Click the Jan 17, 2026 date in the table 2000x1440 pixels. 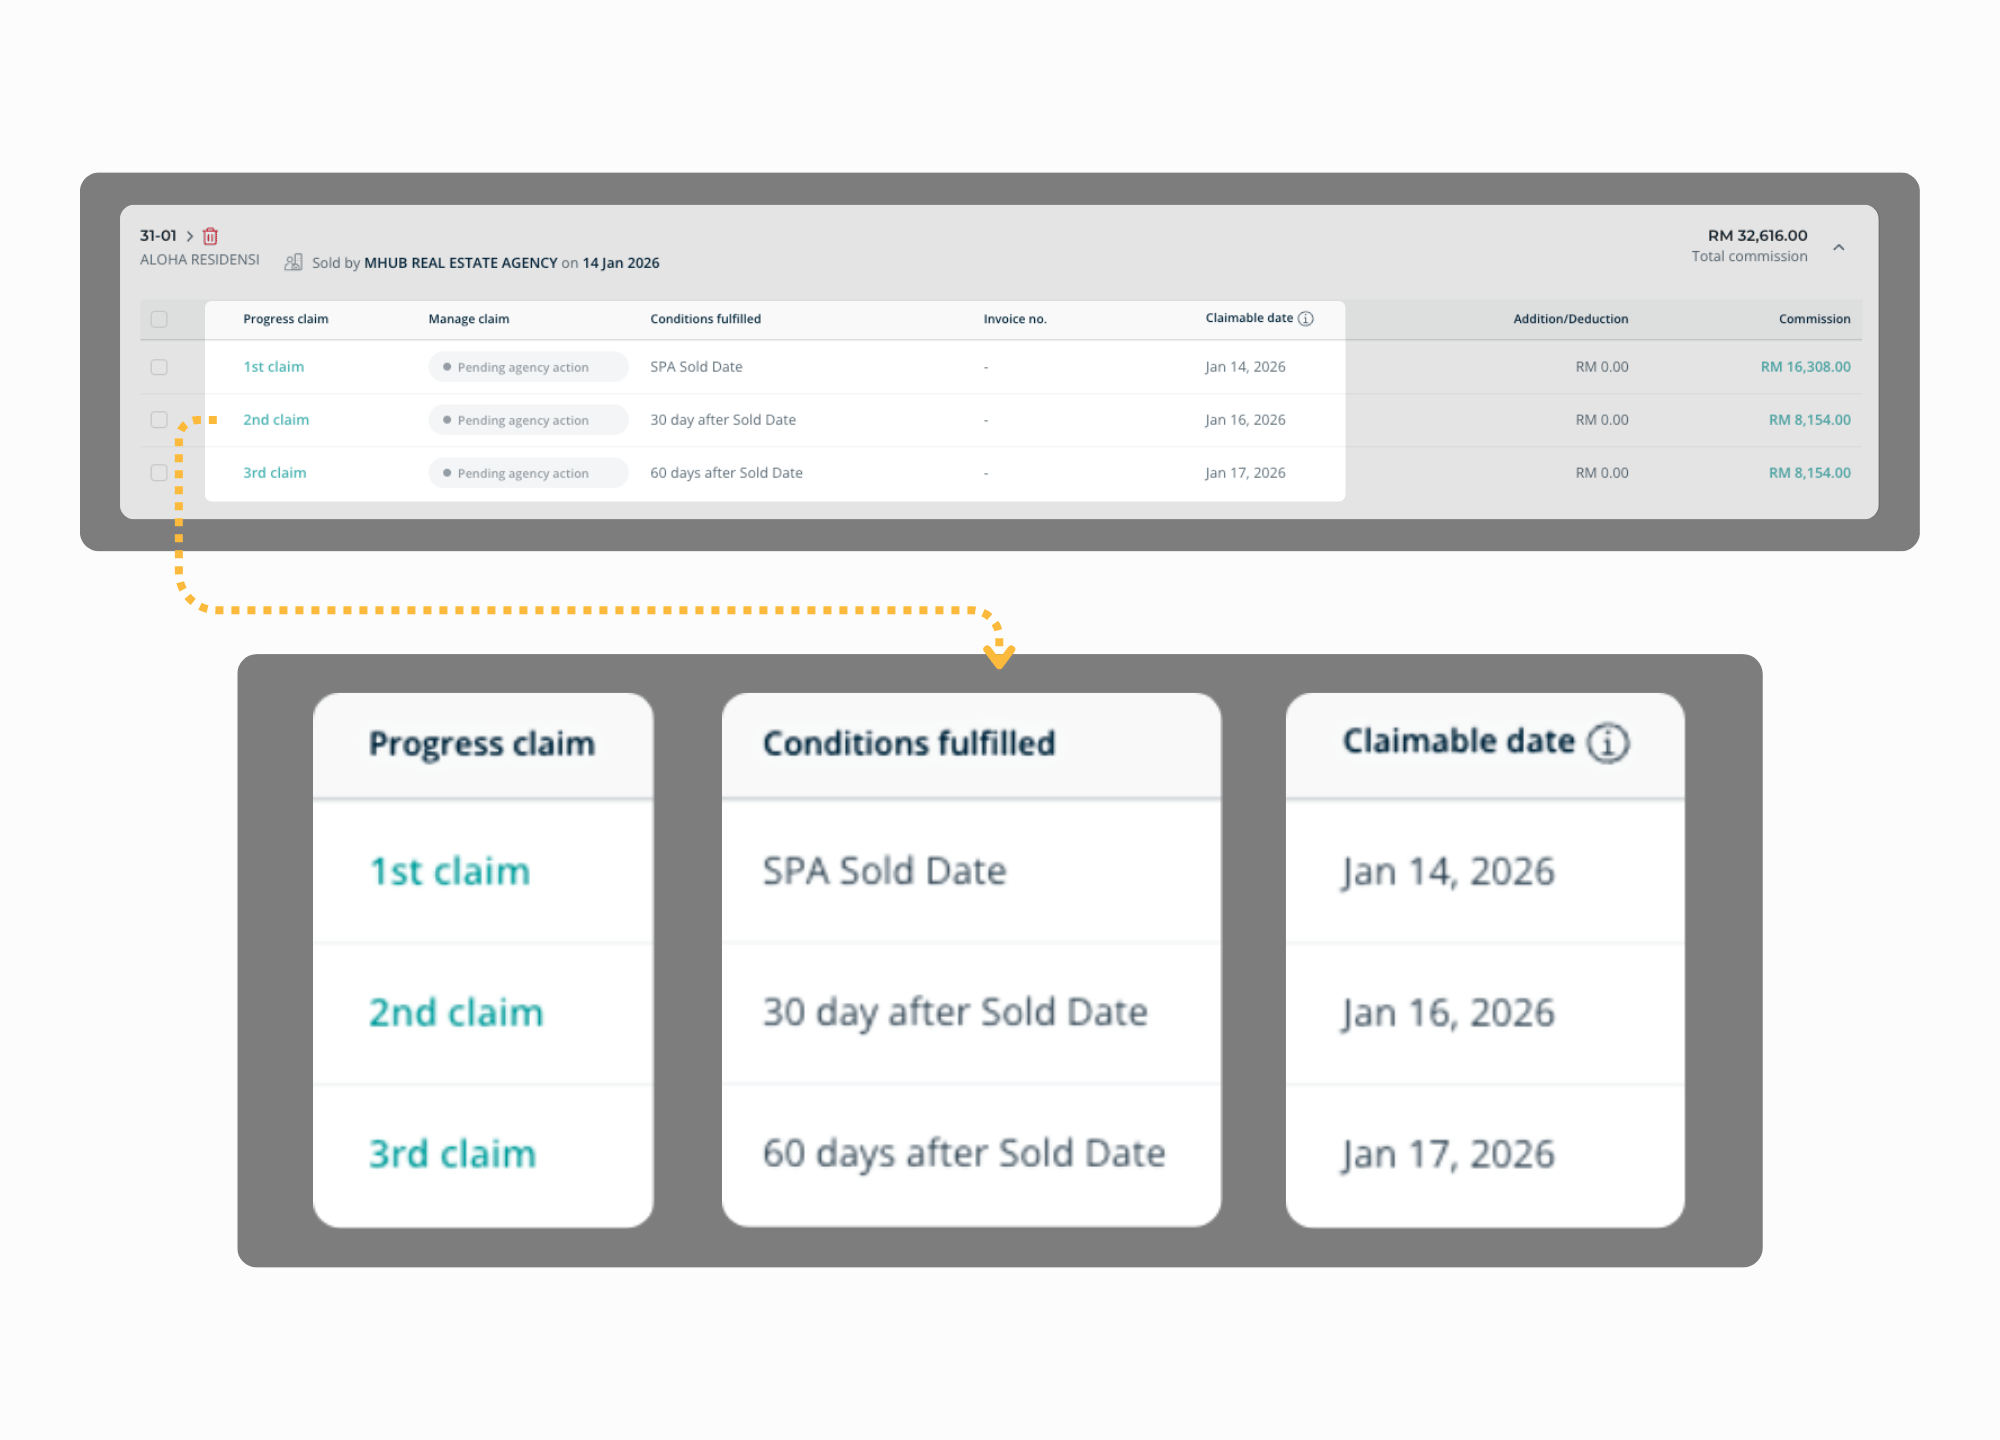click(1245, 473)
